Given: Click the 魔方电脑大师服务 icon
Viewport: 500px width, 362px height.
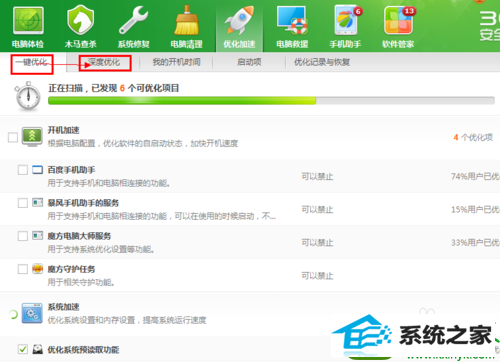Looking at the screenshot, I should tap(37, 235).
